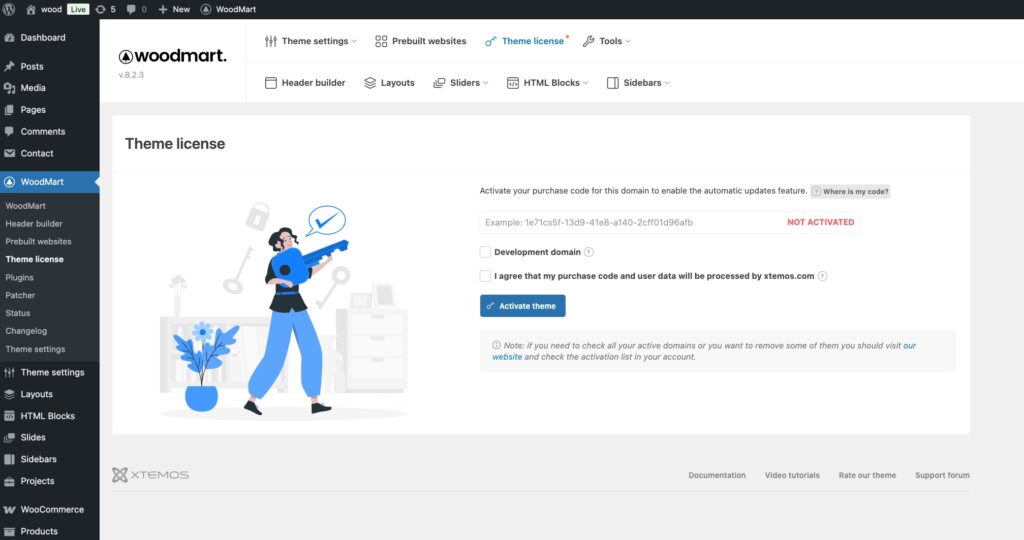This screenshot has width=1024, height=540.
Task: Select the Posts pin icon
Action: pos(9,66)
